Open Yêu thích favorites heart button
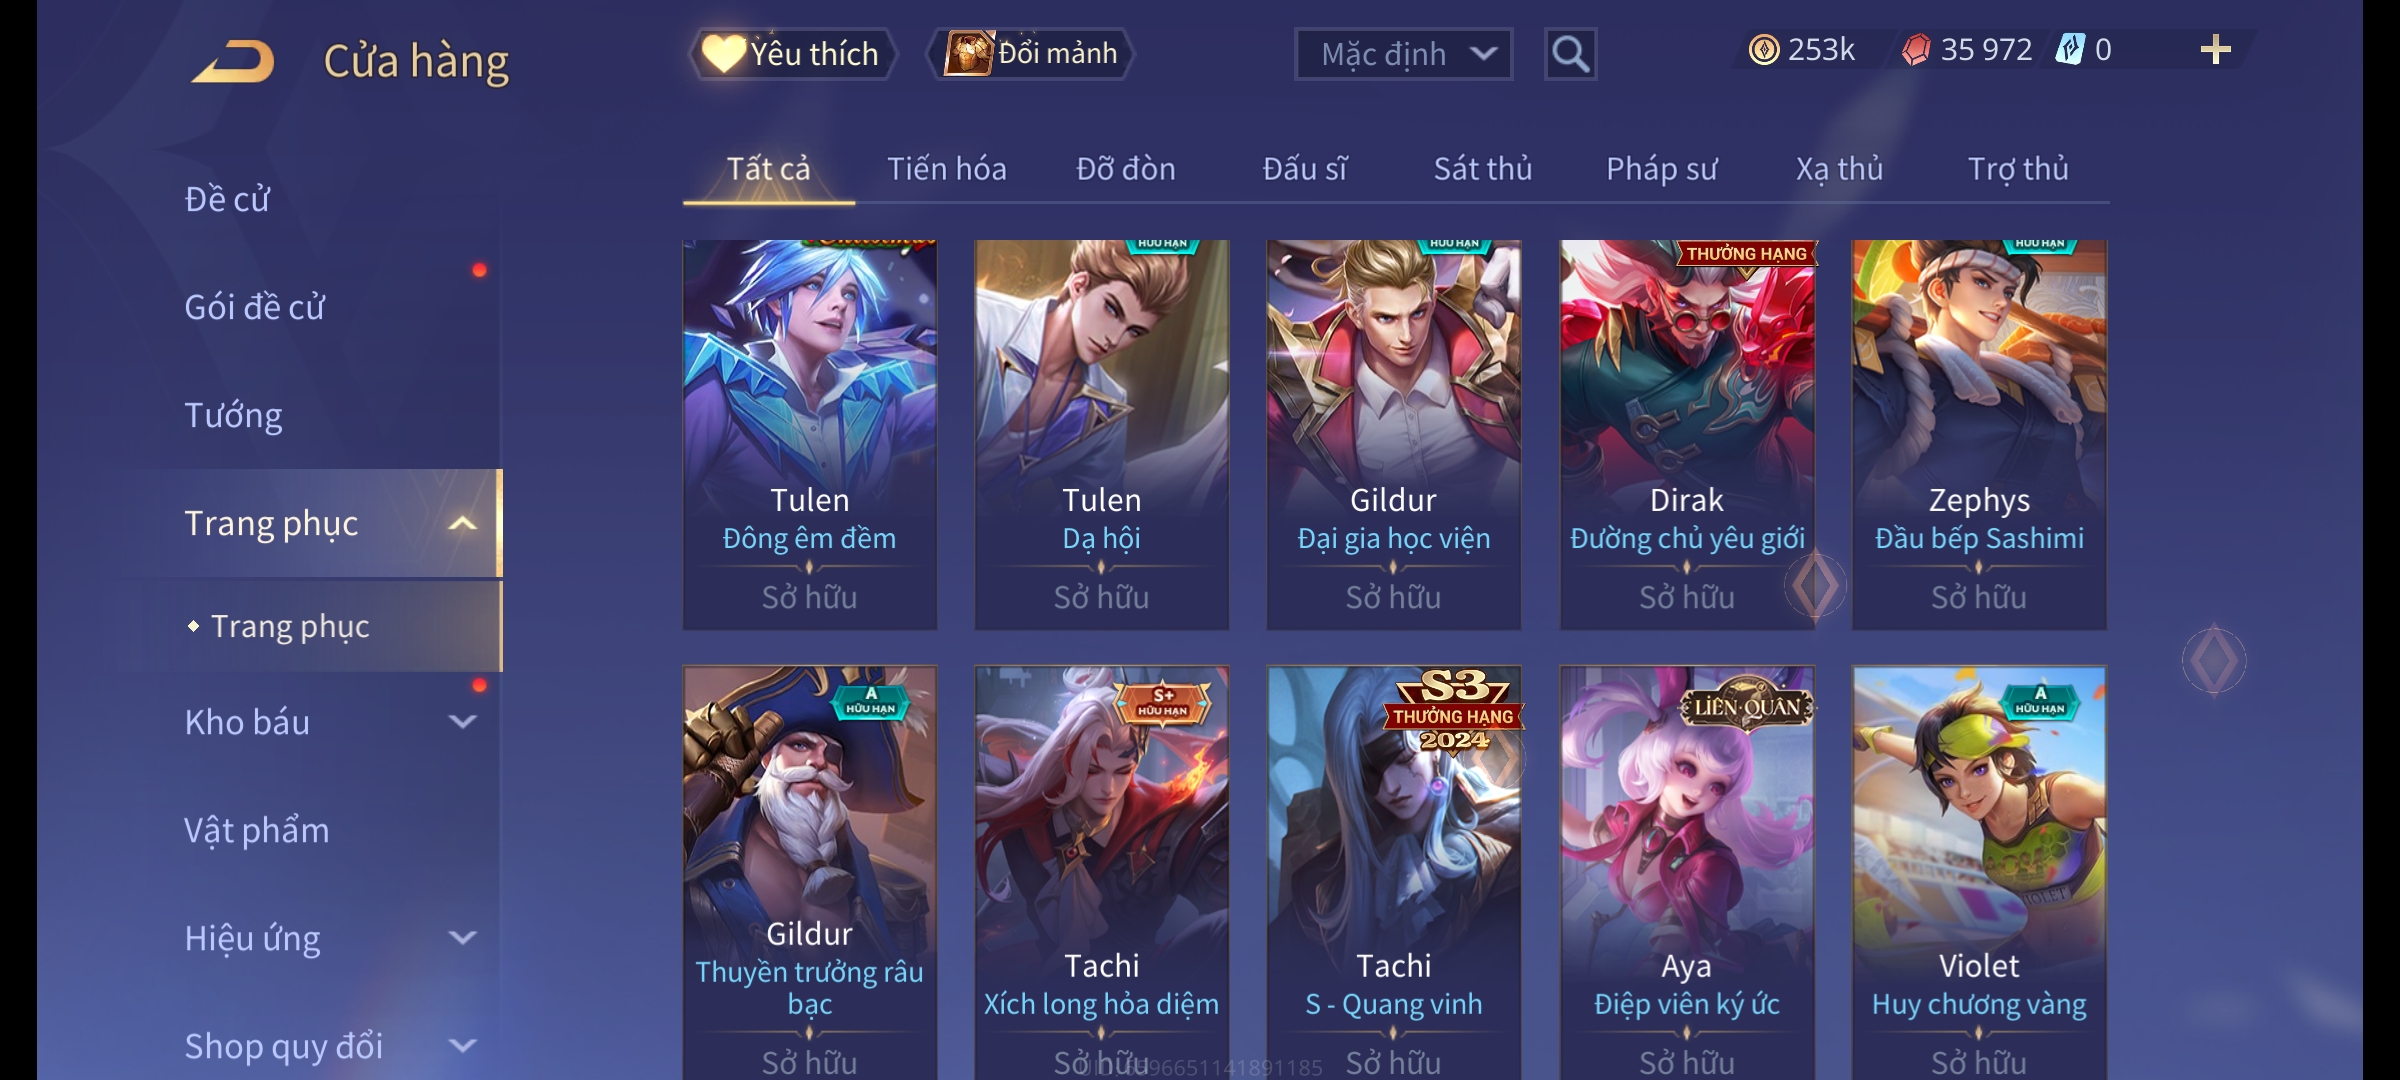 pos(792,54)
